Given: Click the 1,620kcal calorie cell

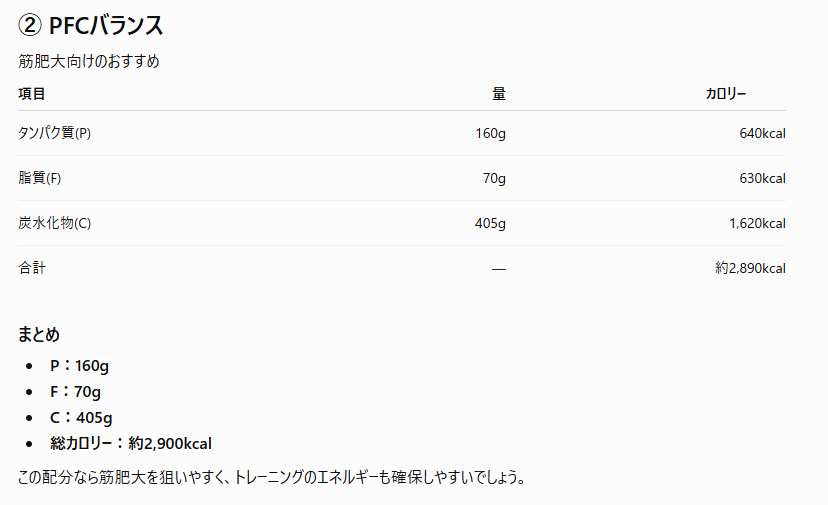Looking at the screenshot, I should pos(758,223).
